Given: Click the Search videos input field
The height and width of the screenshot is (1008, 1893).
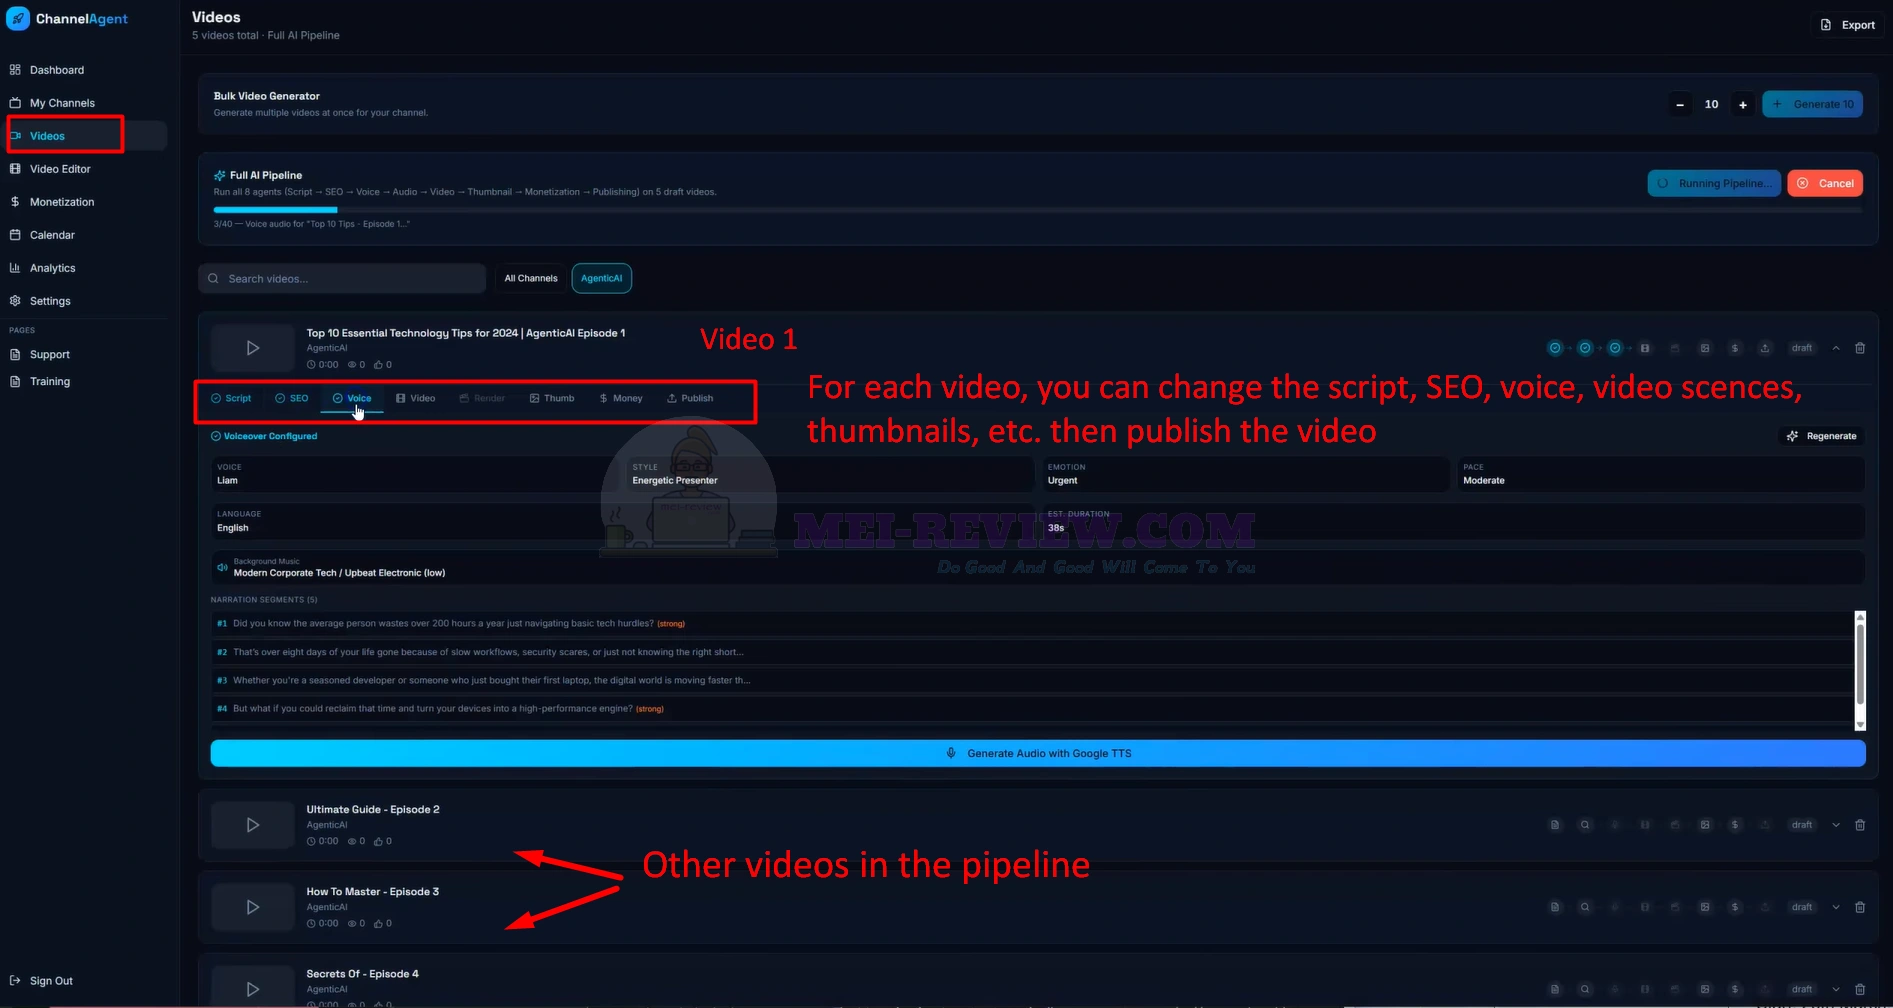Looking at the screenshot, I should [342, 279].
